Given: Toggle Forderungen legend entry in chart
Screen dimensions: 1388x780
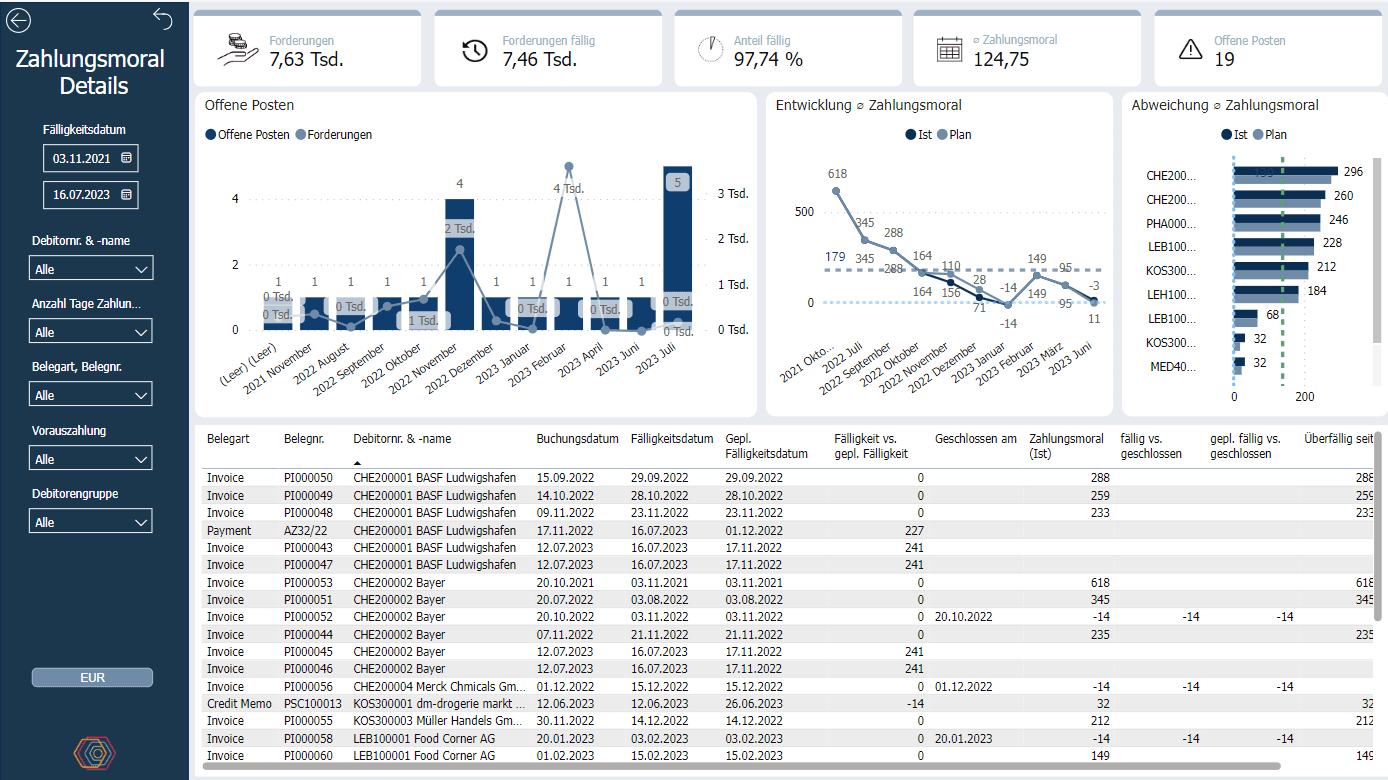Looking at the screenshot, I should tap(334, 134).
